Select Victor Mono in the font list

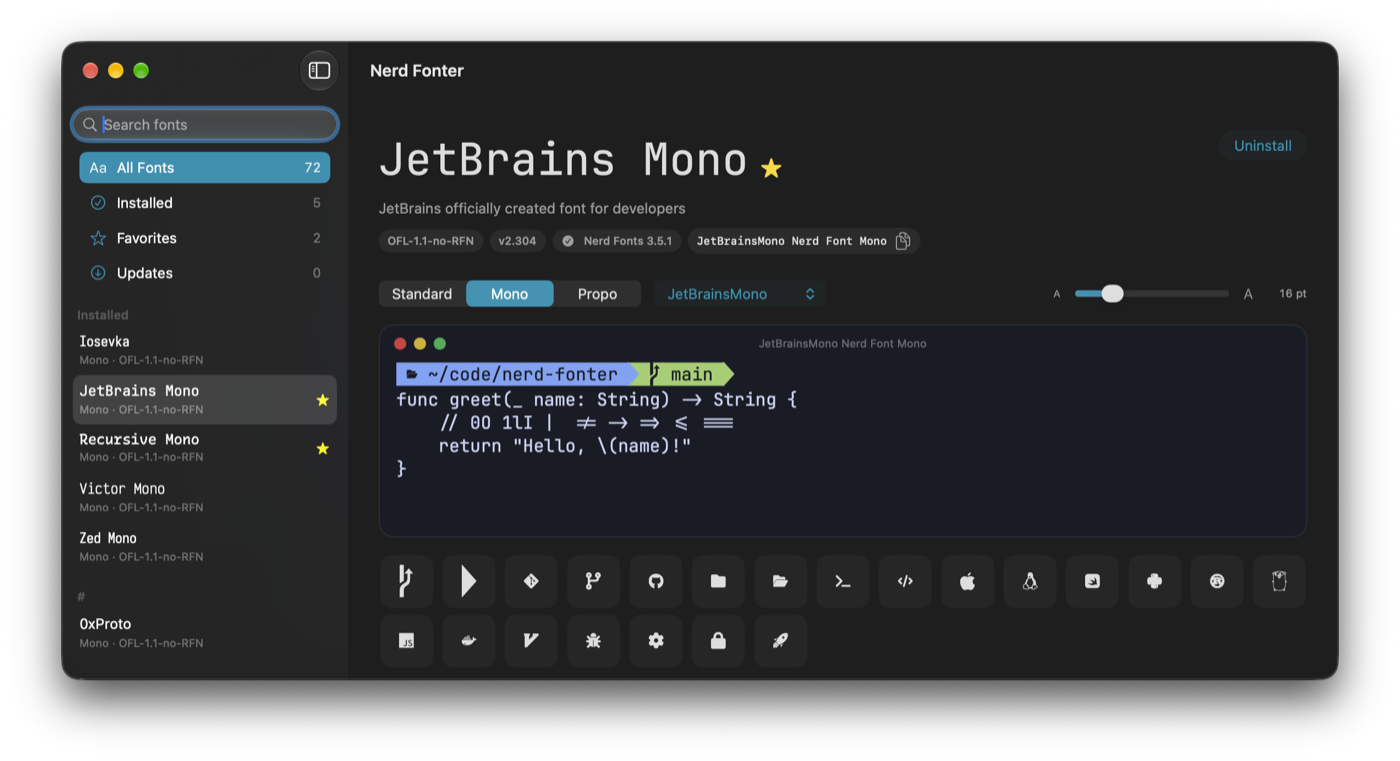coord(205,497)
